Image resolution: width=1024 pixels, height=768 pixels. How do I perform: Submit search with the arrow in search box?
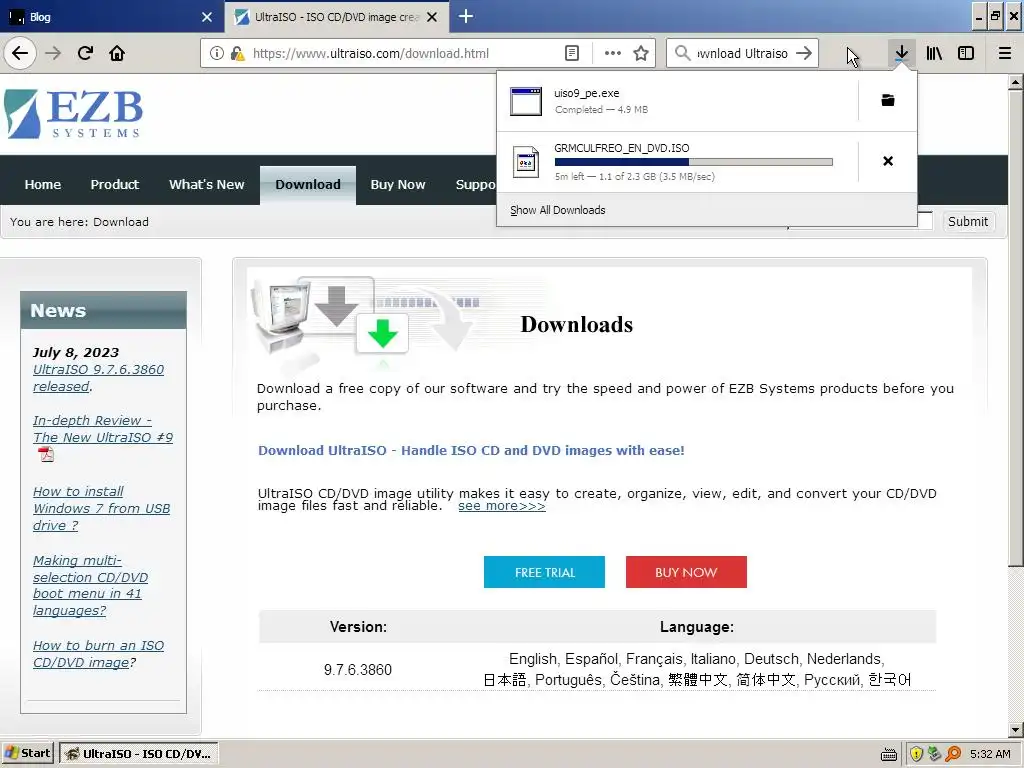[805, 53]
